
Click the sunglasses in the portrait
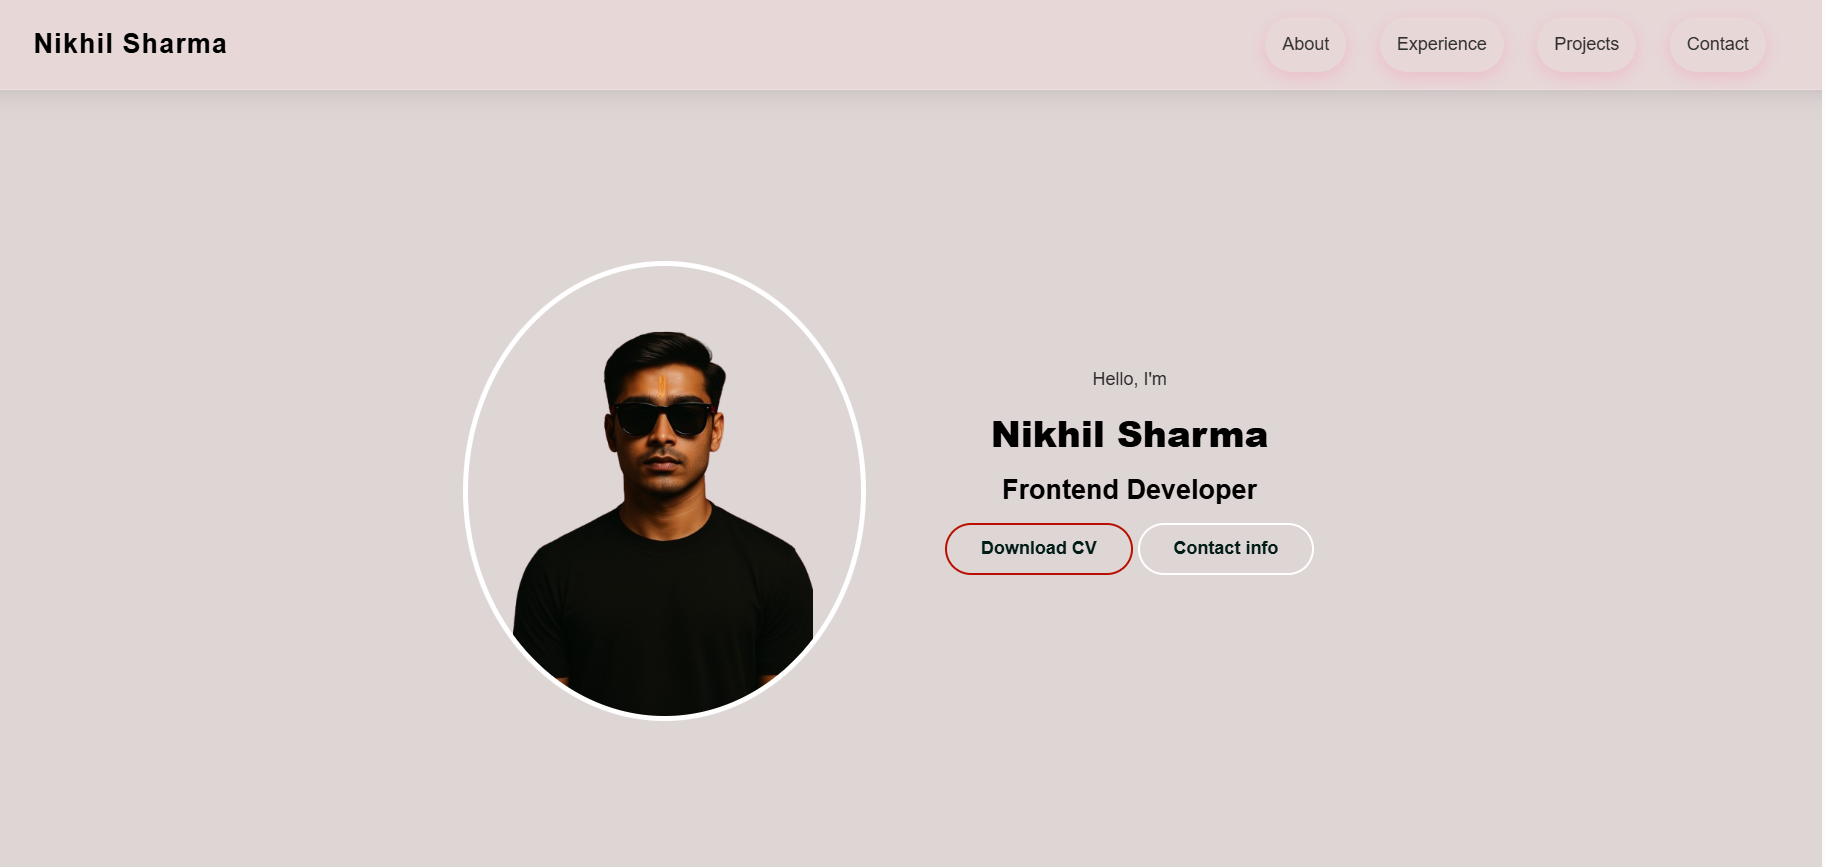tap(663, 417)
